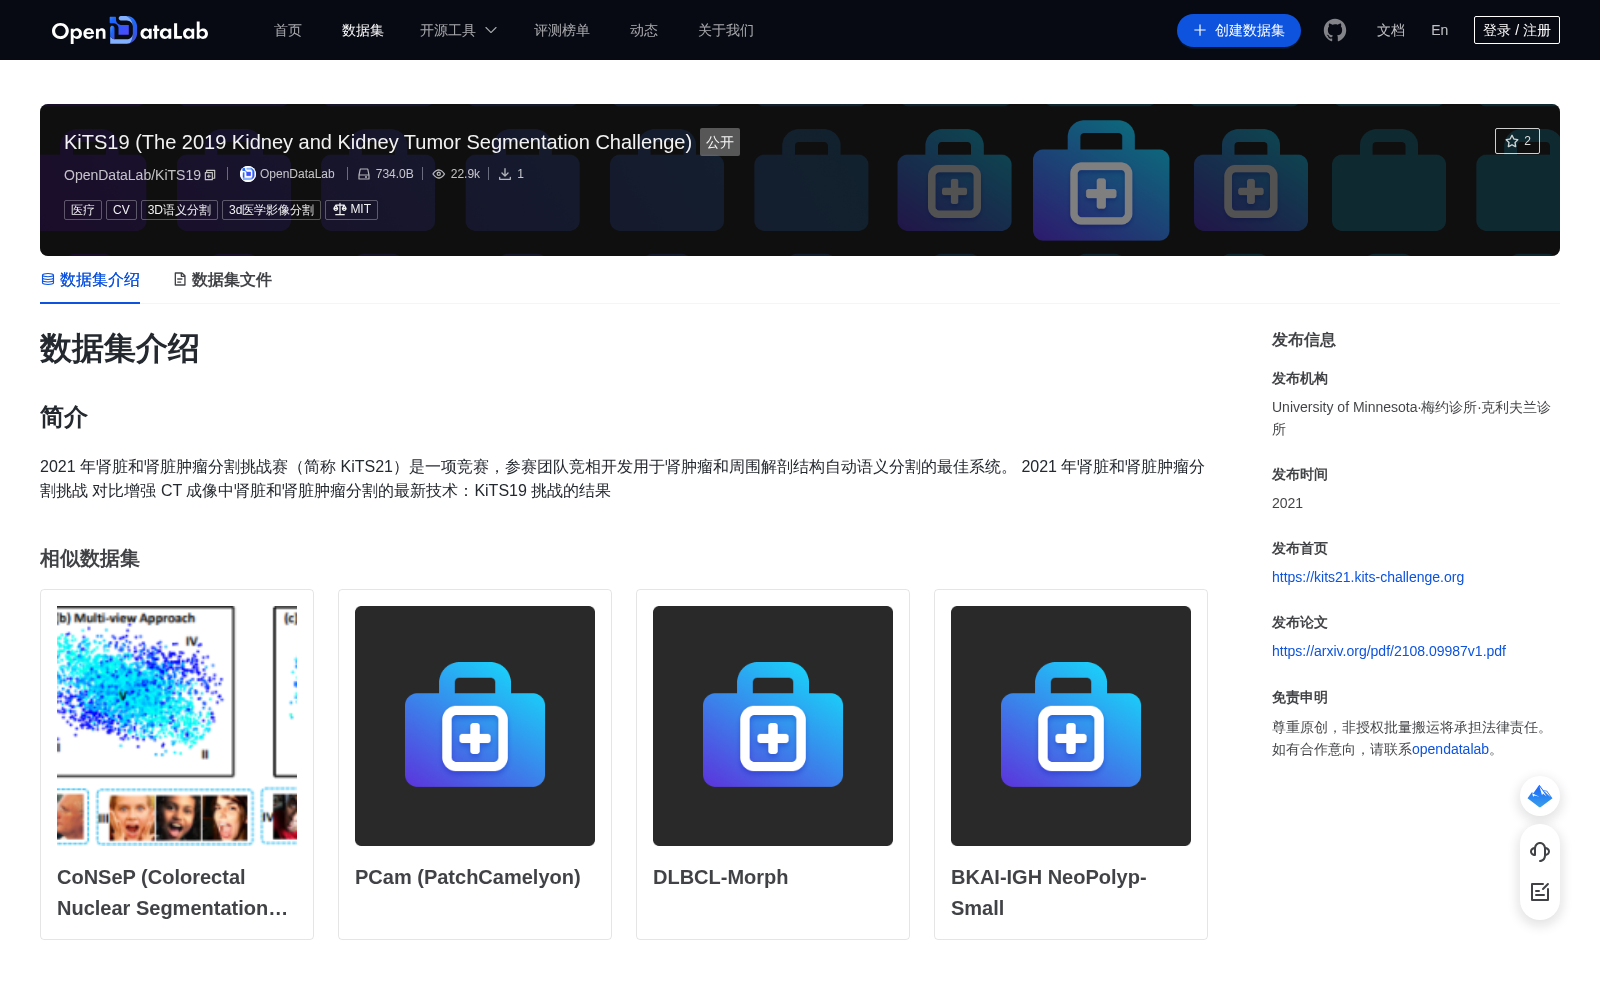Image resolution: width=1600 pixels, height=1000 pixels.
Task: Open the blue bird floating icon
Action: pos(1540,796)
